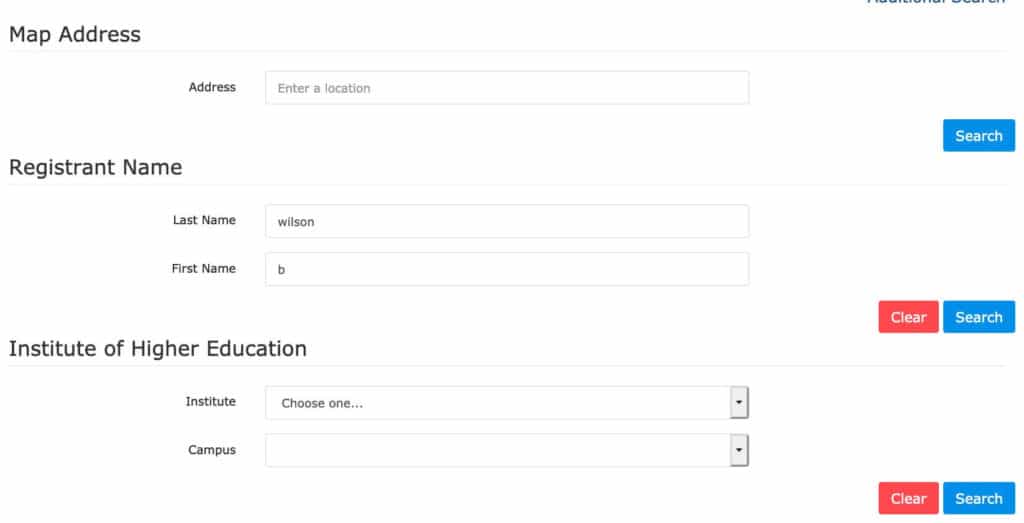Click the Campus field label

point(212,450)
